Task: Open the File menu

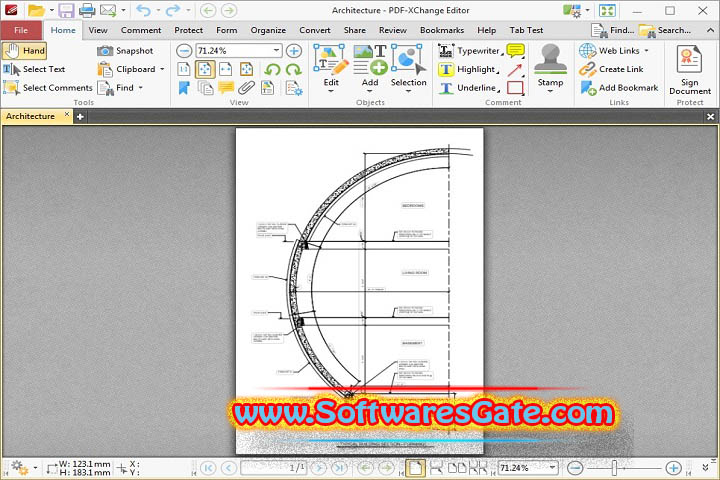Action: [x=21, y=30]
